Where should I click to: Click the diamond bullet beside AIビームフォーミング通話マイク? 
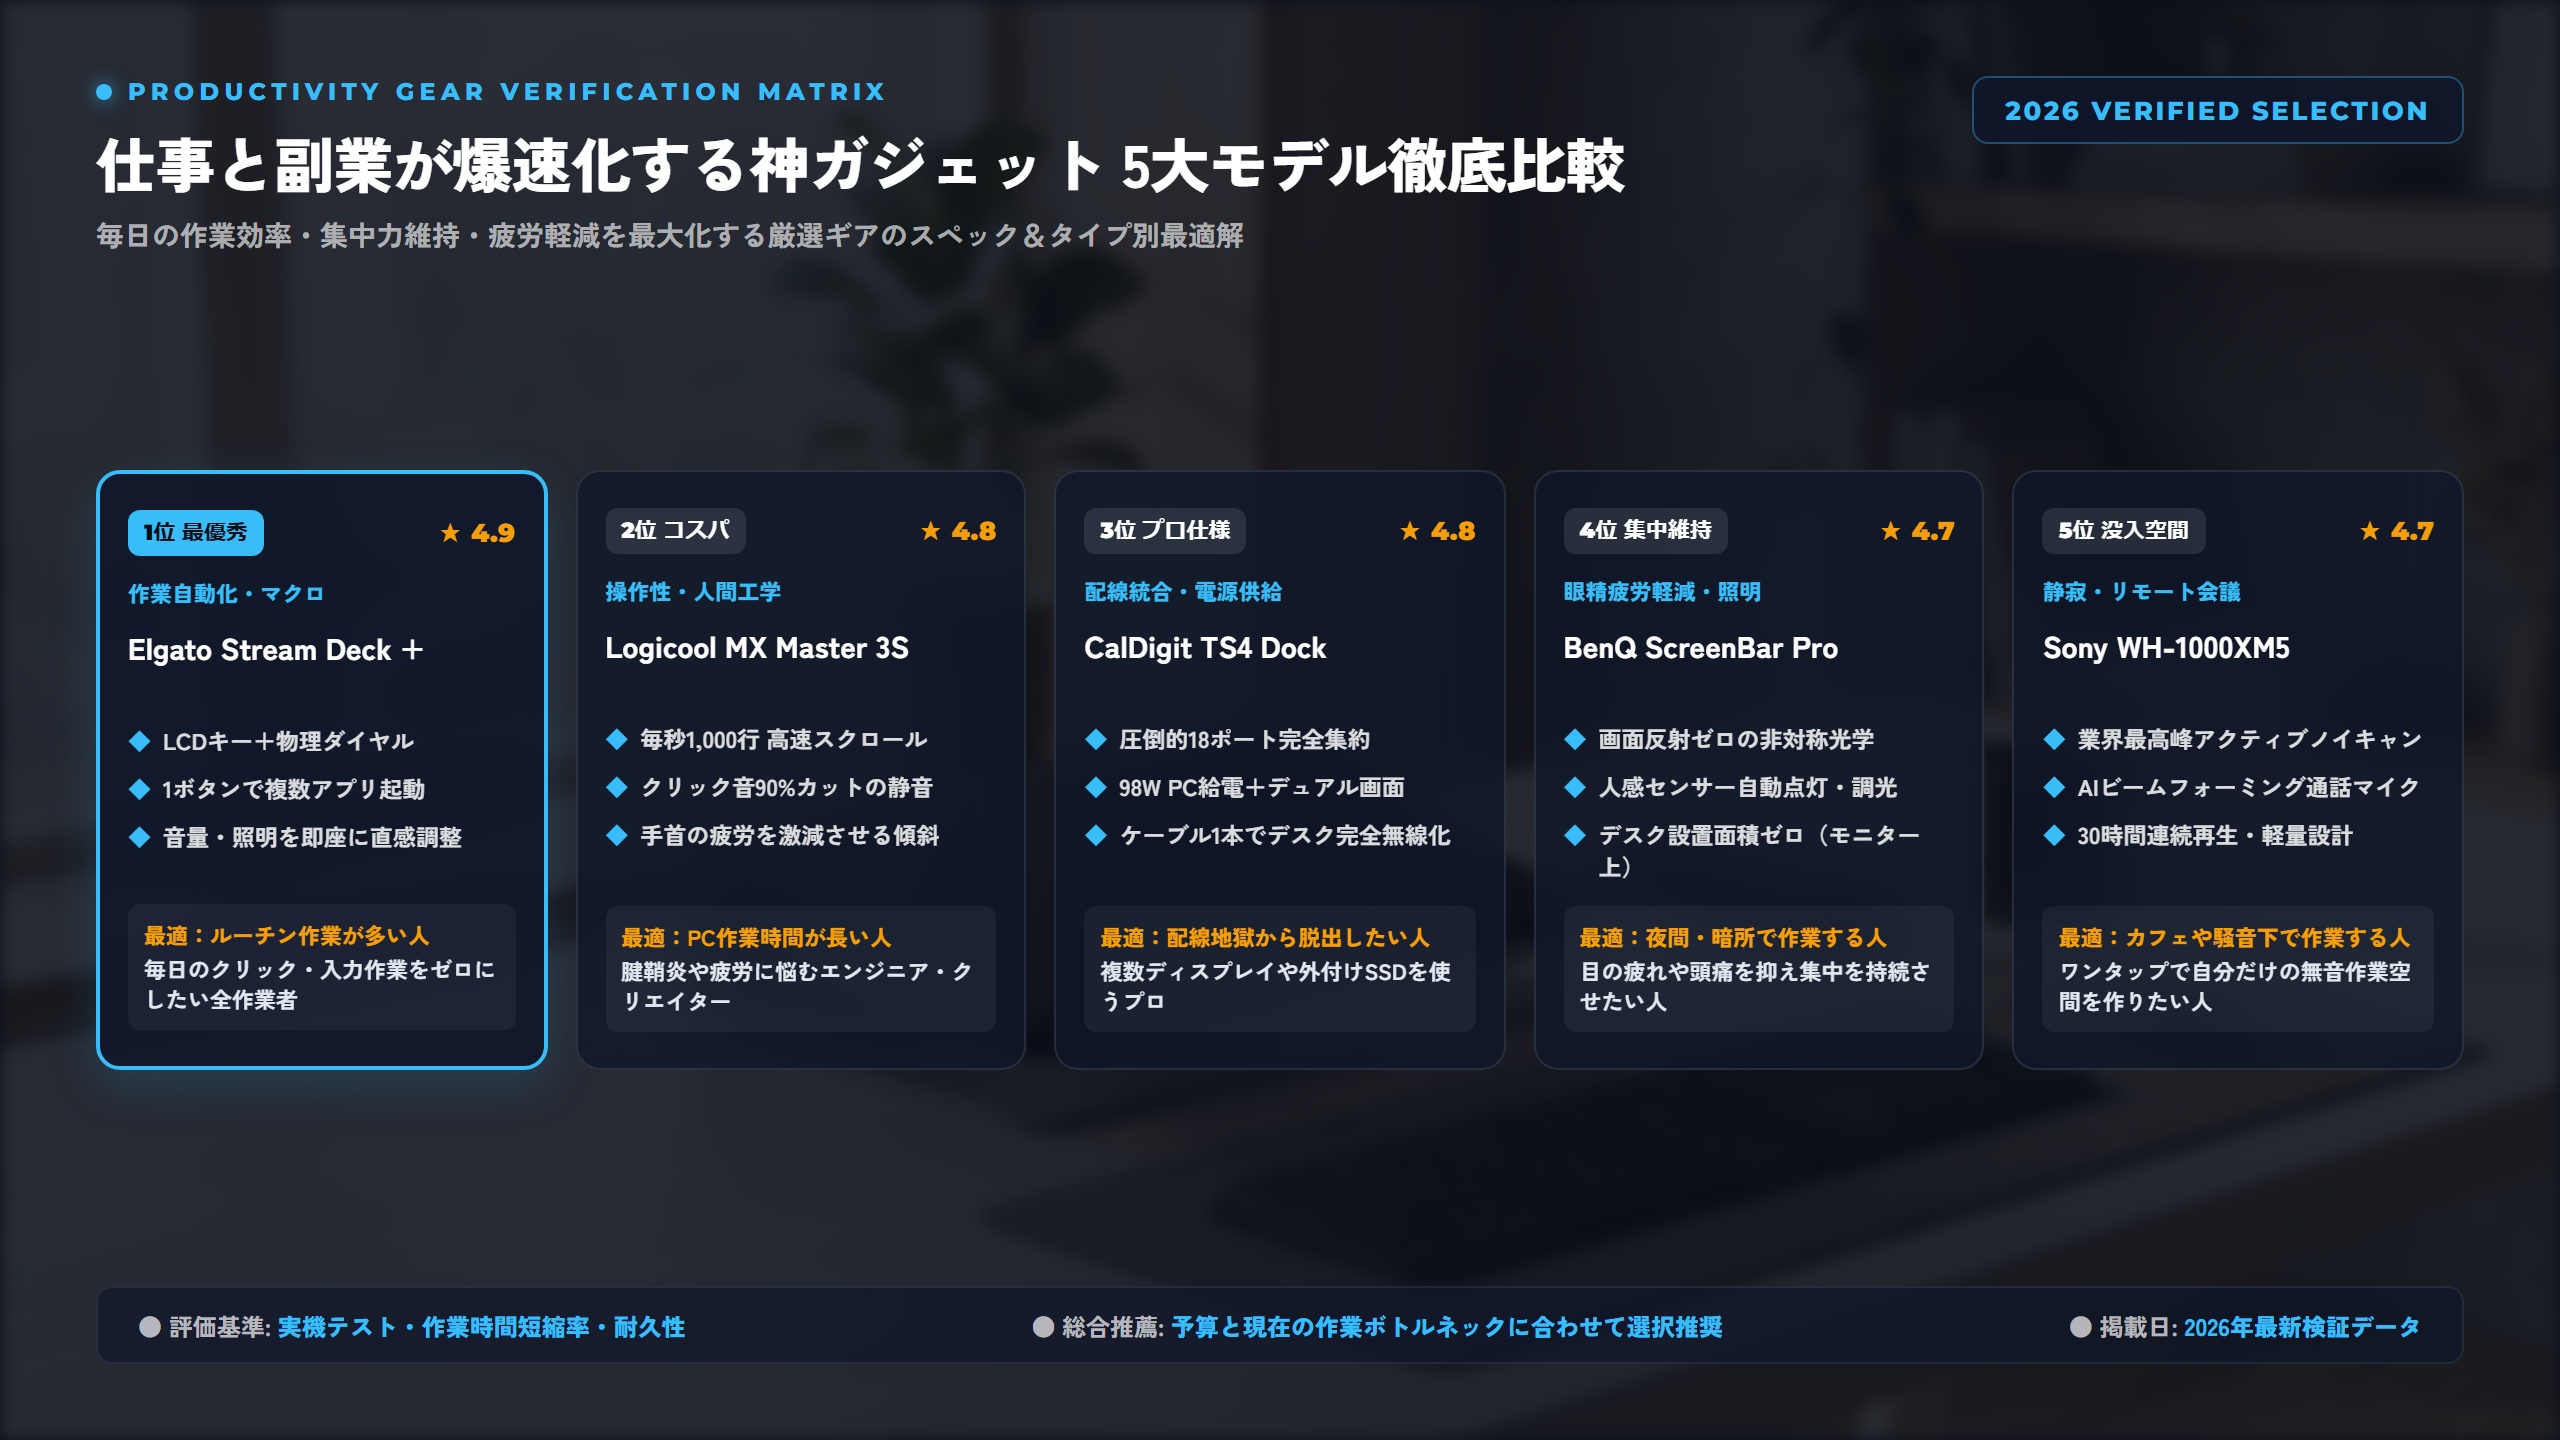tap(2054, 787)
